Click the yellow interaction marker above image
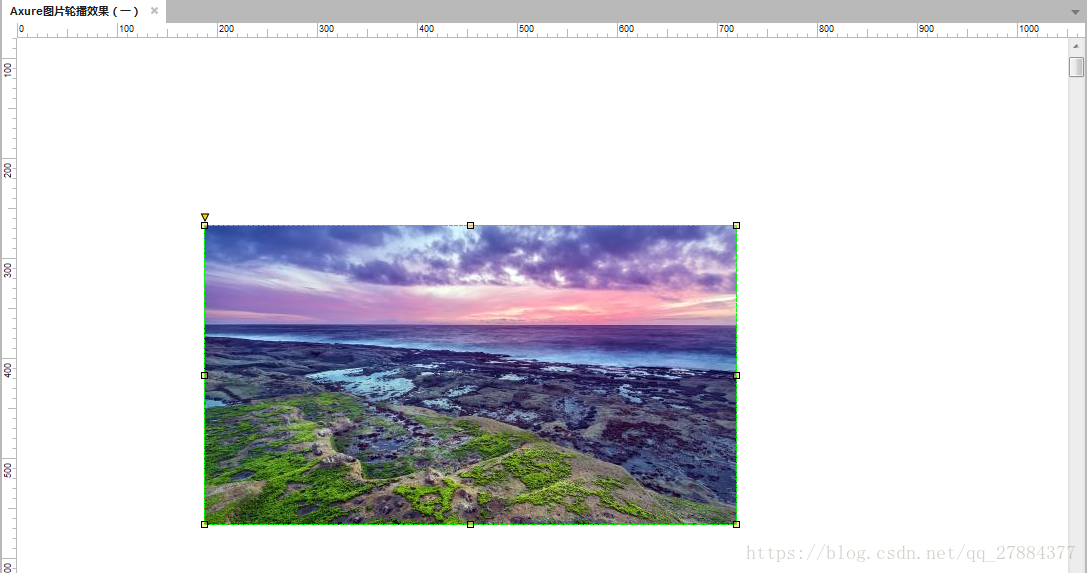This screenshot has height=573, width=1087. point(205,217)
